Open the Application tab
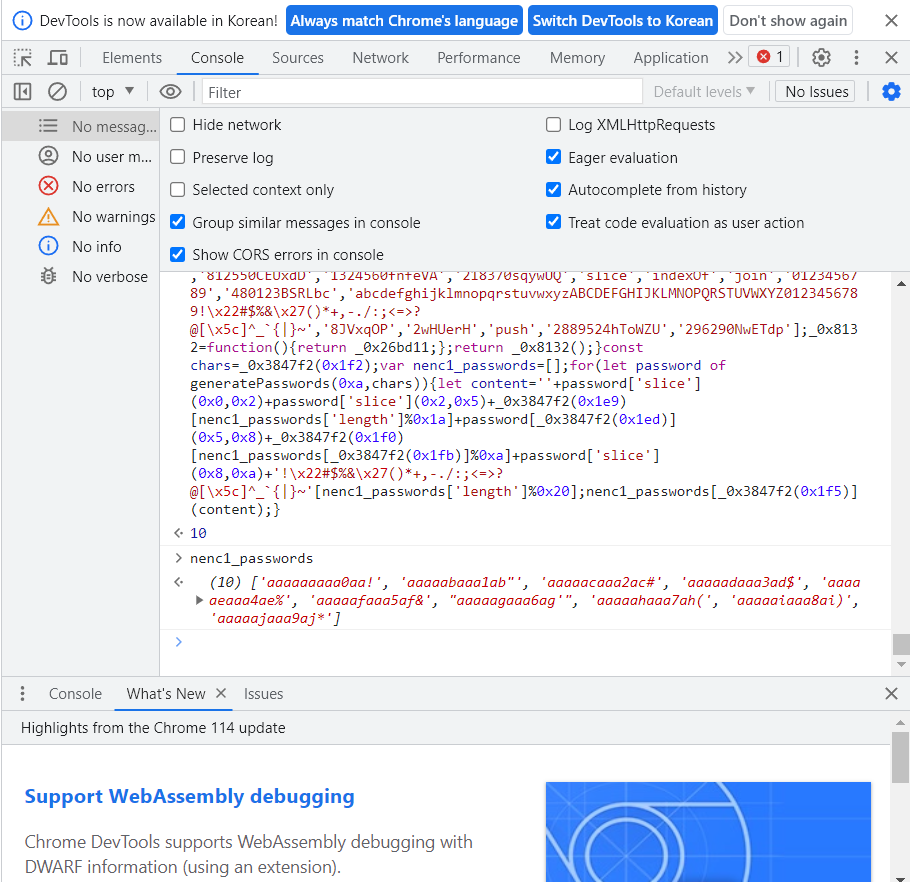Viewport: 910px width, 882px height. pos(671,57)
